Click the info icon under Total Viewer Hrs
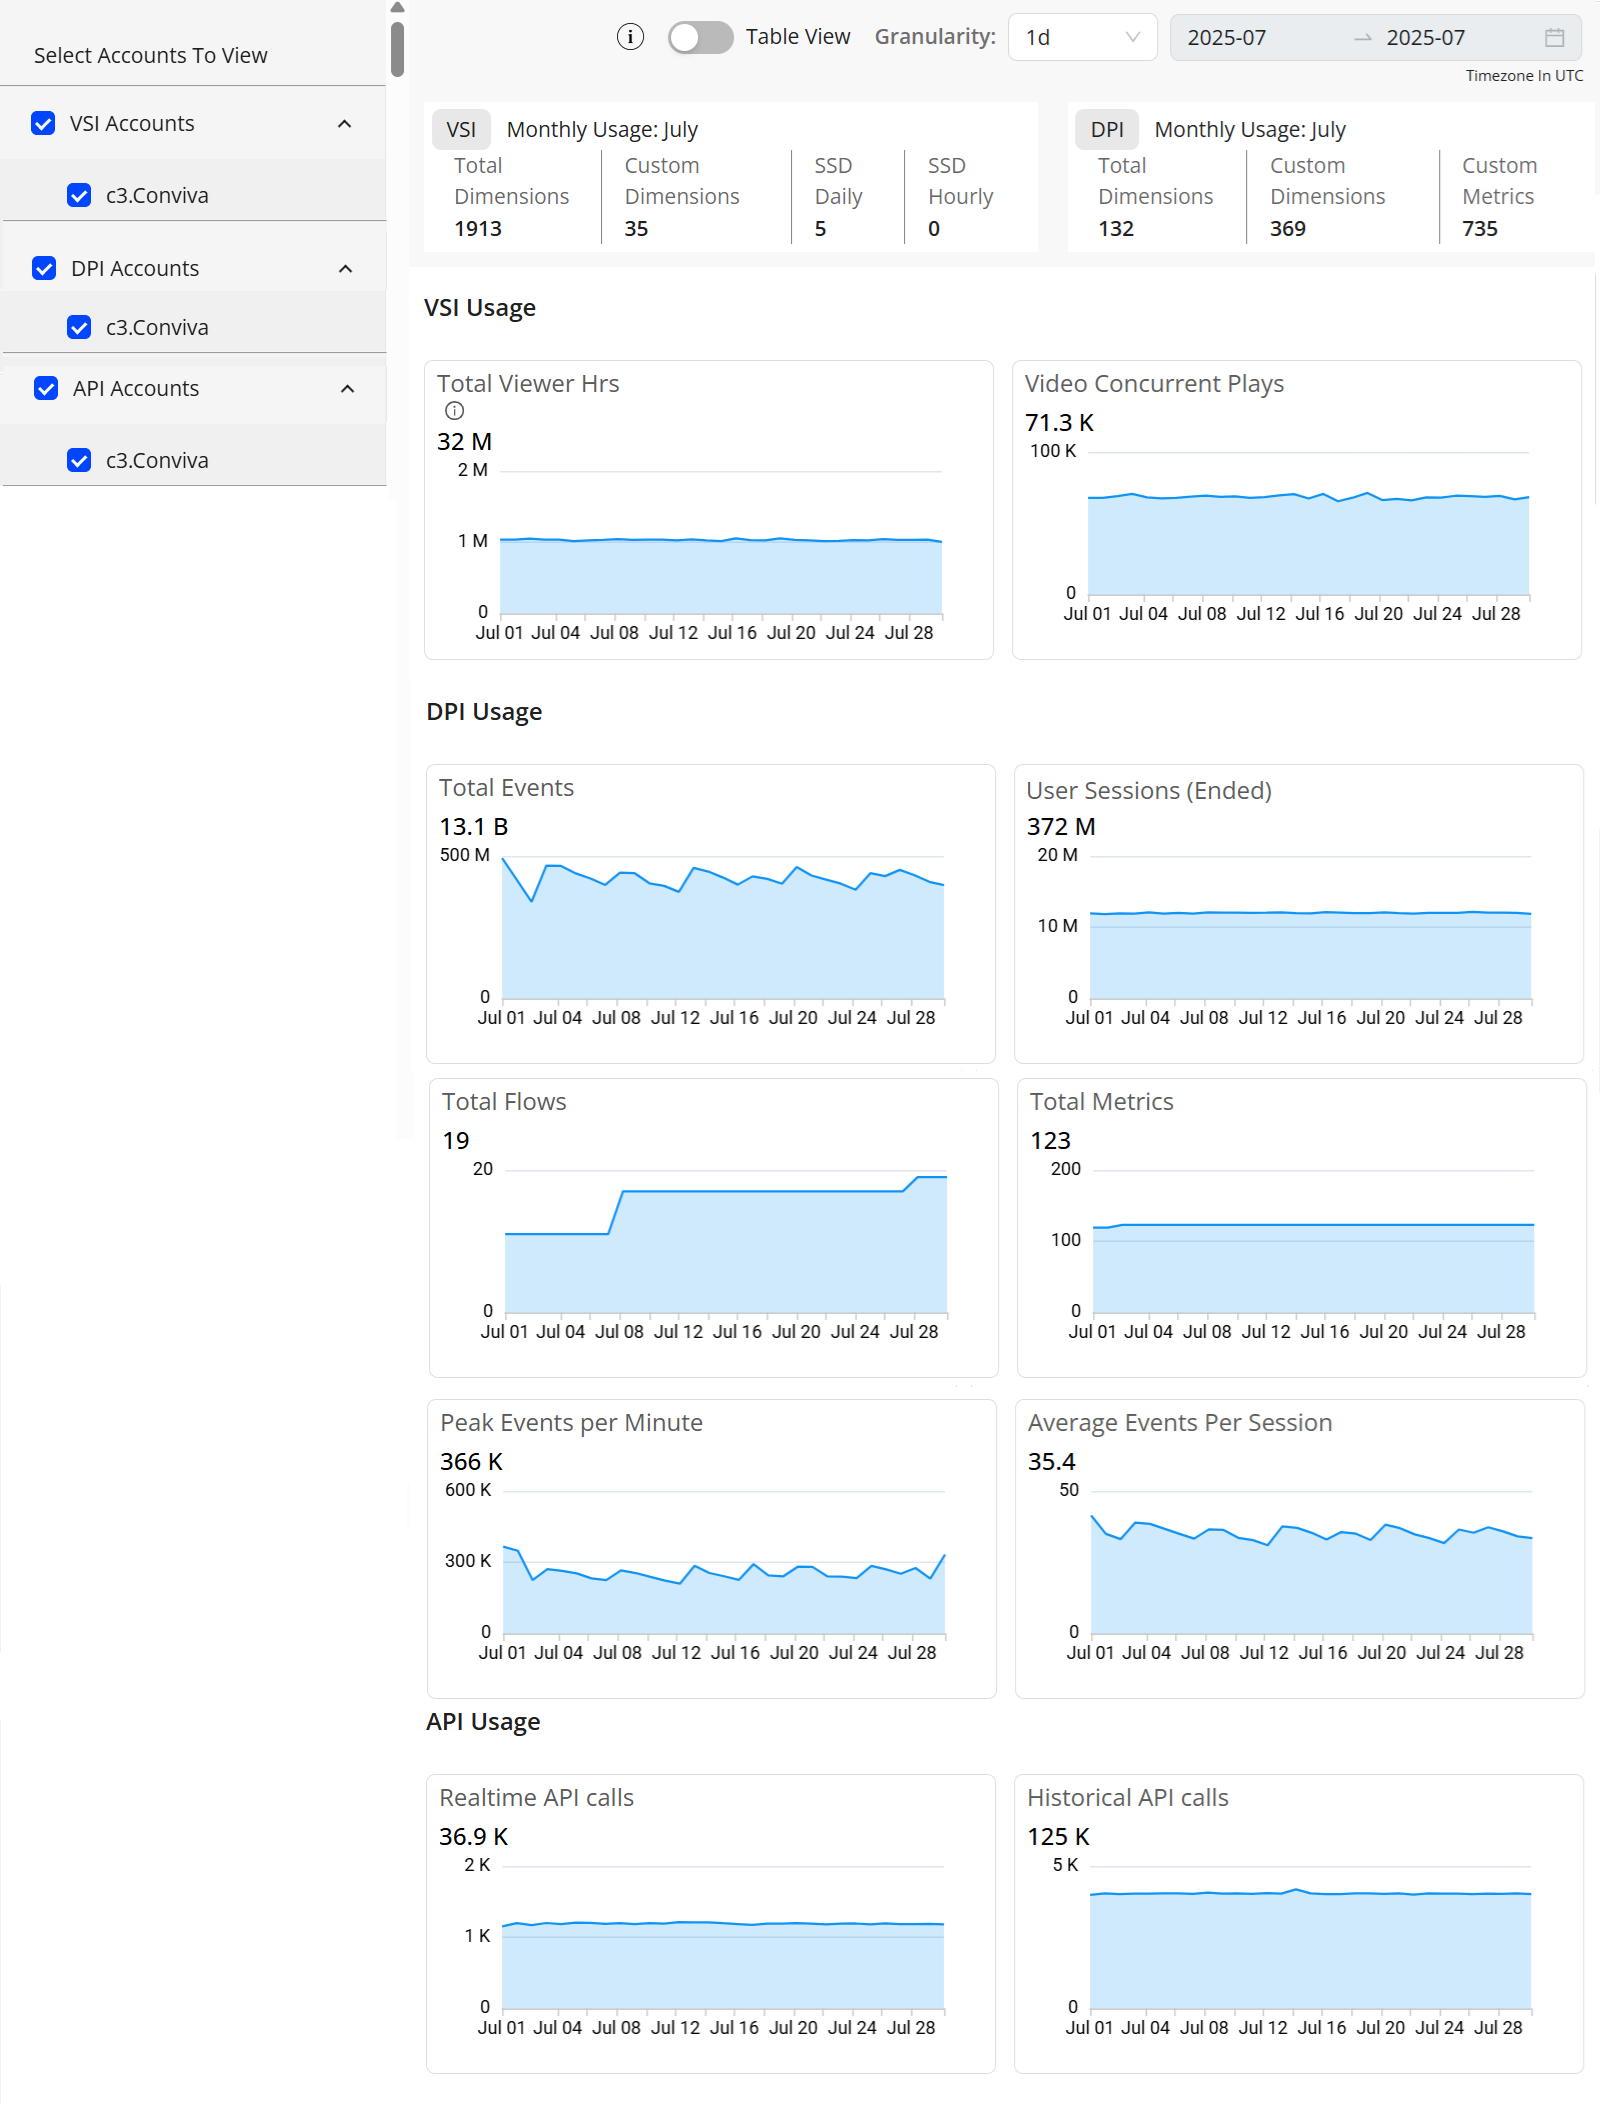The image size is (1600, 2107). [454, 410]
